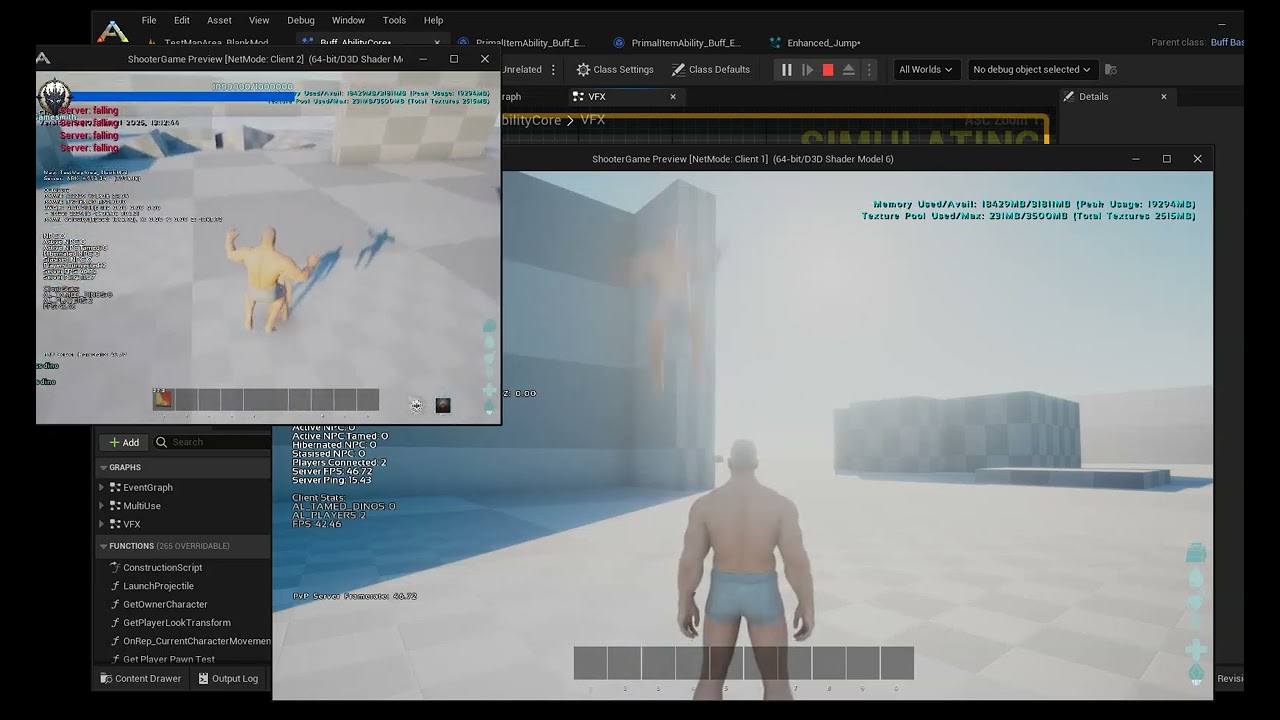Viewport: 1280px width, 720px height.
Task: Select the GetOwnerCharacter function
Action: [x=165, y=604]
